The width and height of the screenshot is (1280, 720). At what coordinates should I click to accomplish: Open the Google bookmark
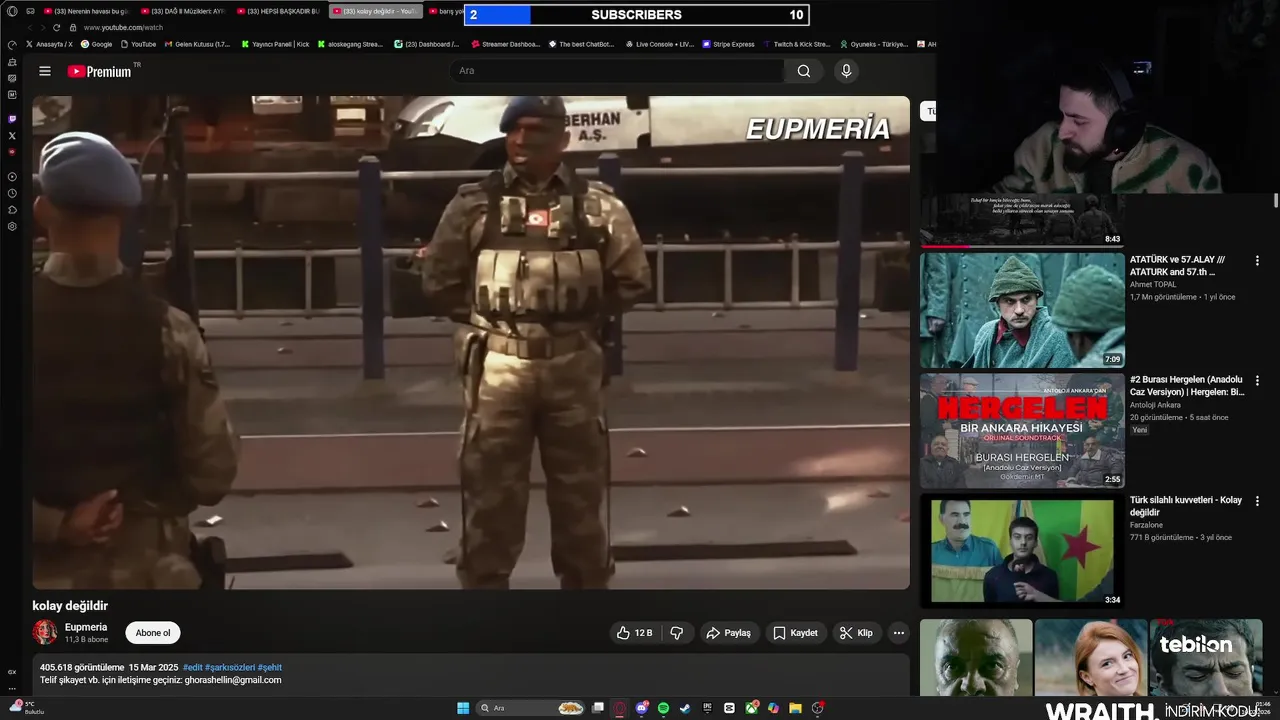97,44
